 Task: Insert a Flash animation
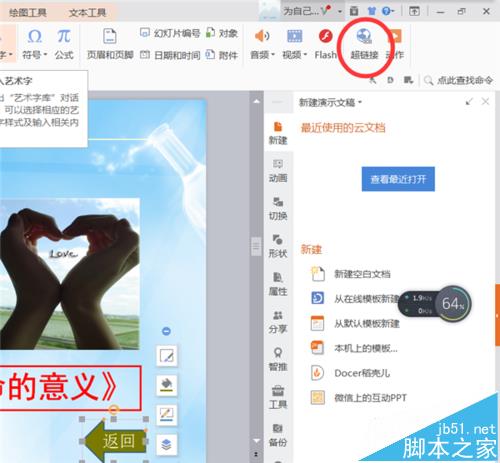(325, 44)
